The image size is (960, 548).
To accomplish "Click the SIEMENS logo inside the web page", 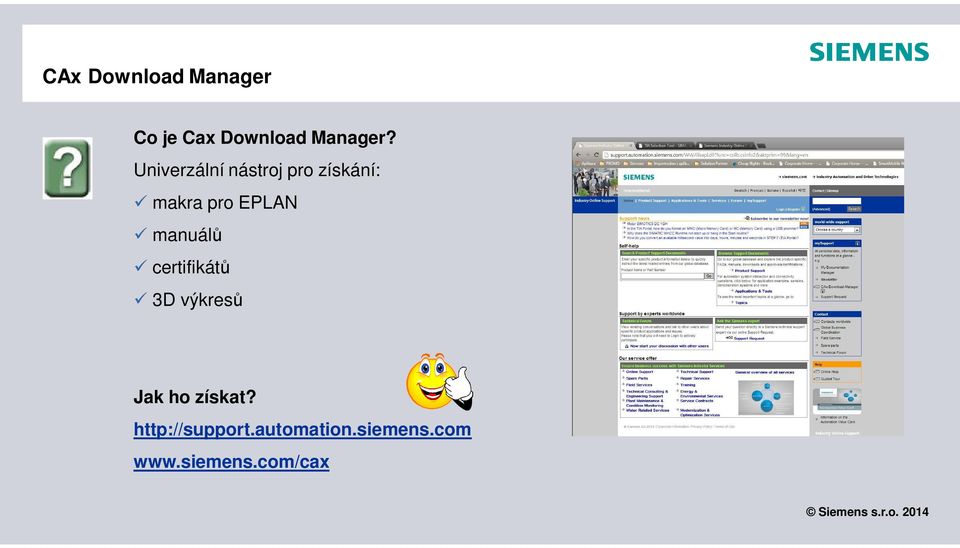I will click(639, 177).
